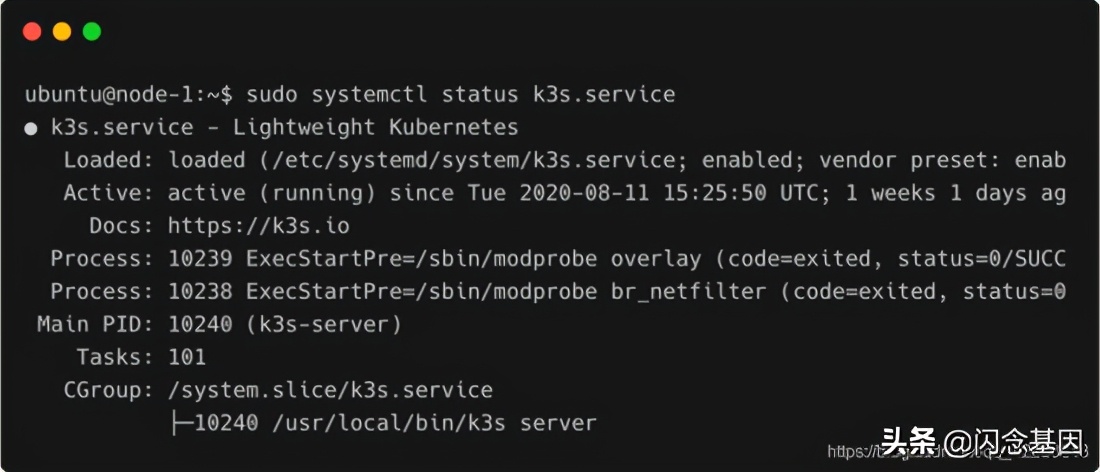Click the Tasks count 101
This screenshot has height=472, width=1100.
tap(186, 357)
